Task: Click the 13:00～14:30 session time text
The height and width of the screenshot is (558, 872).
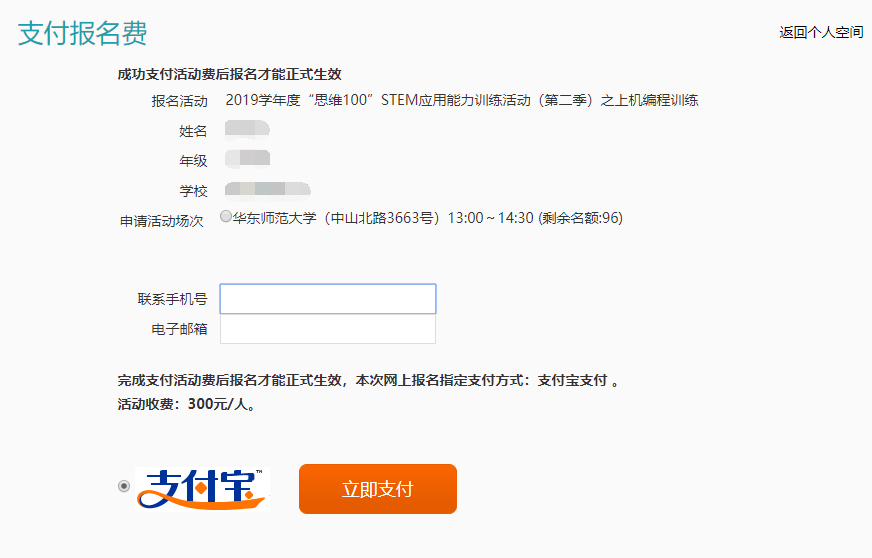Action: (x=490, y=218)
